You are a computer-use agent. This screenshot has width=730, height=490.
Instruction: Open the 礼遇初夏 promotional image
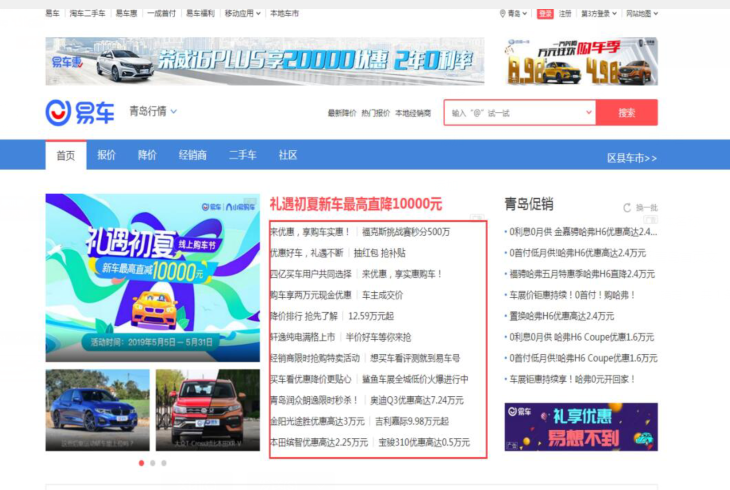153,278
